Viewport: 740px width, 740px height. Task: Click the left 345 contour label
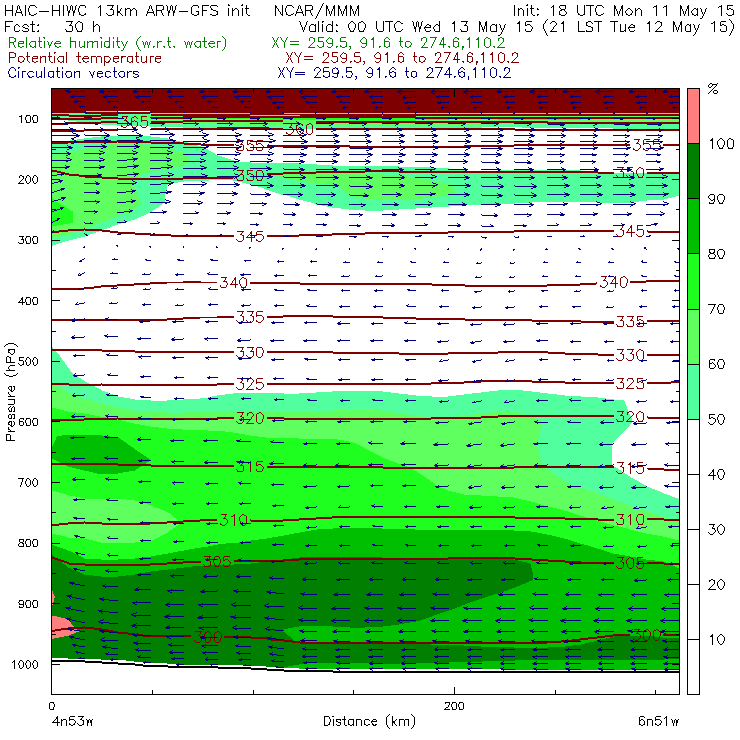pyautogui.click(x=250, y=236)
